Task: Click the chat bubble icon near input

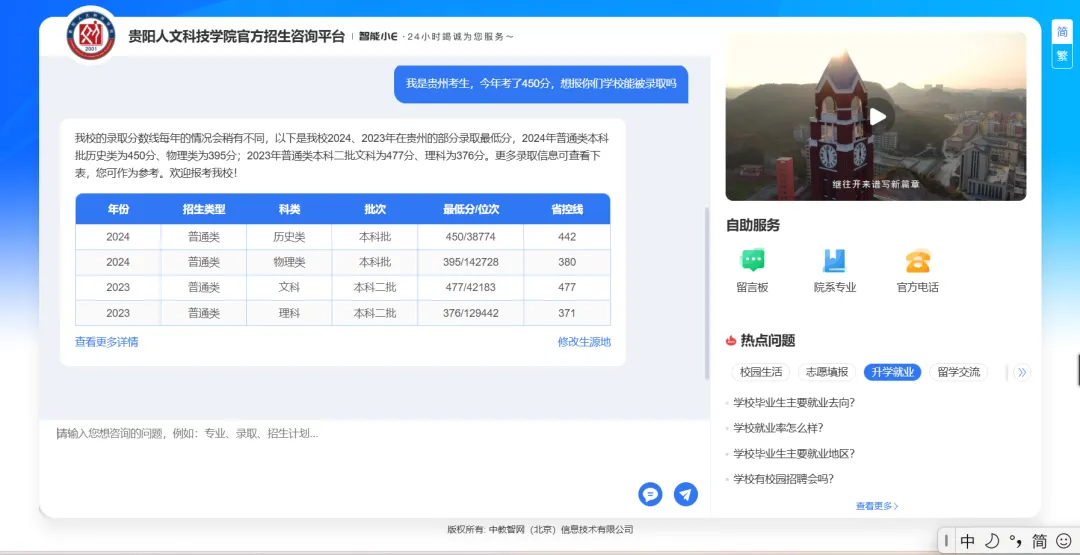Action: point(650,494)
